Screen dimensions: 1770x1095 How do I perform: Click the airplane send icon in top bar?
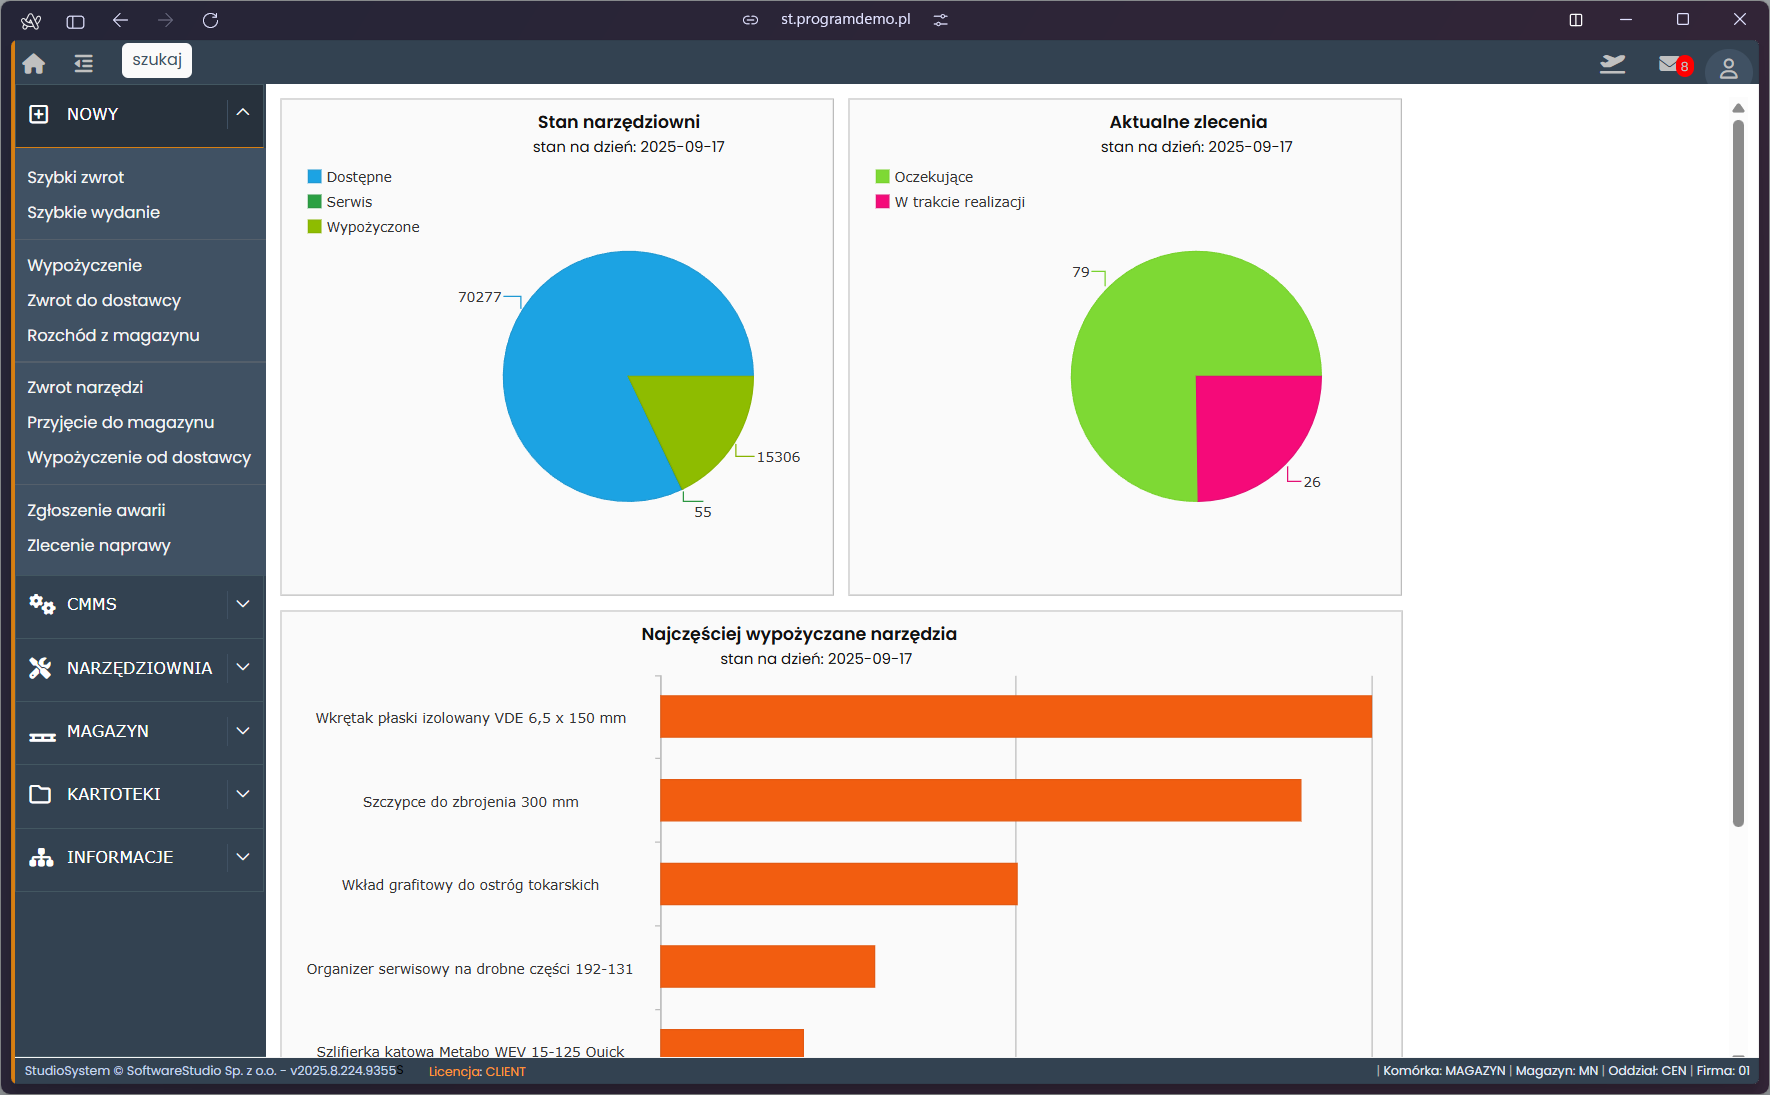[1613, 63]
